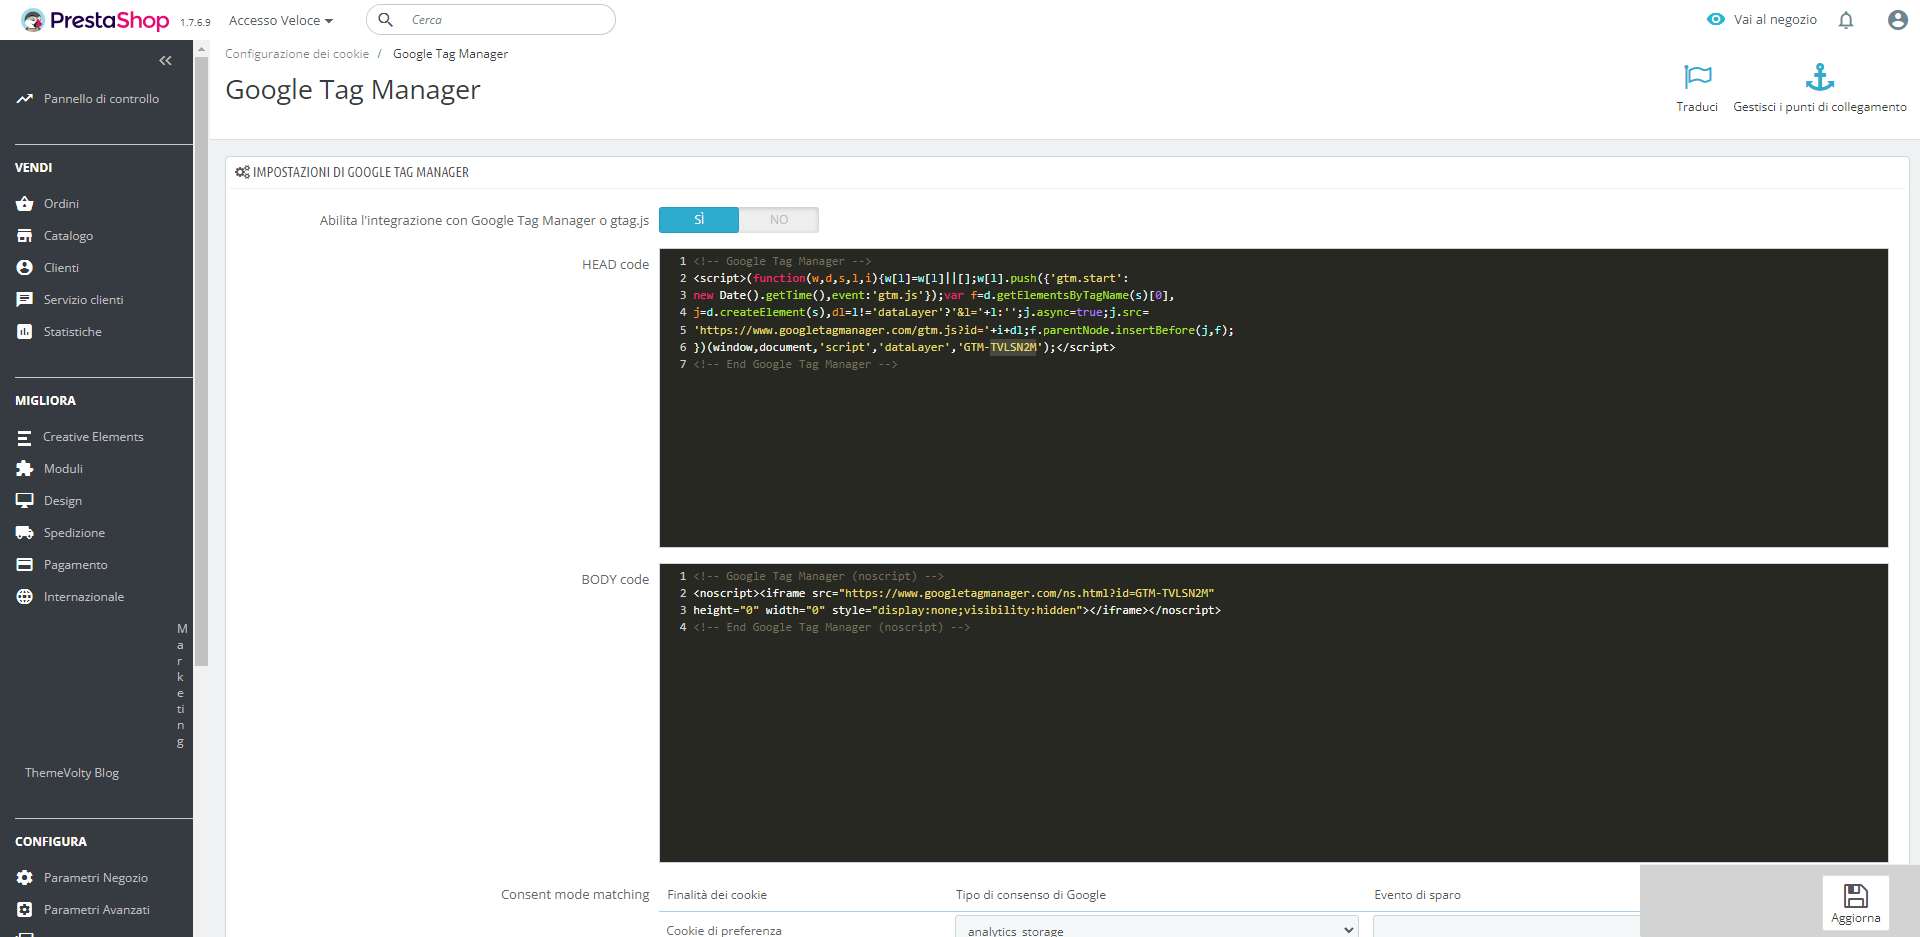
Task: Click the Traduci flag icon
Action: (1697, 77)
